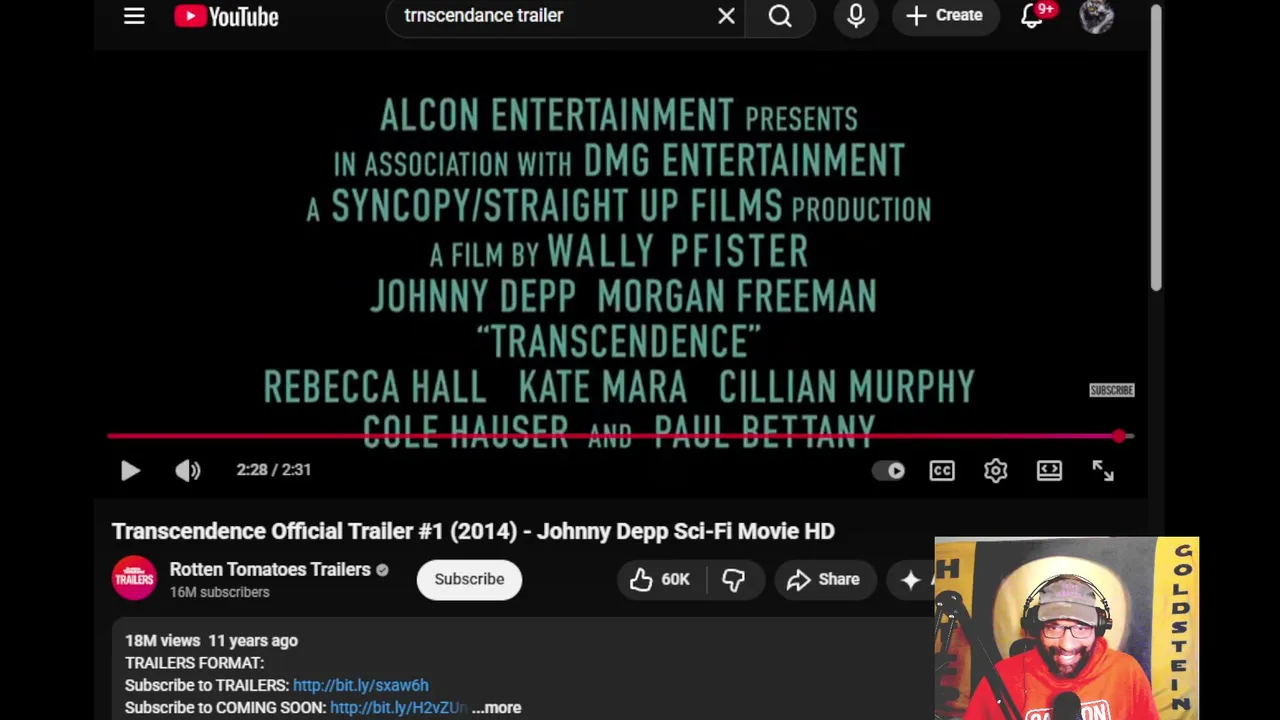
Task: Click the '18M views 11 years ago' text
Action: click(x=211, y=640)
